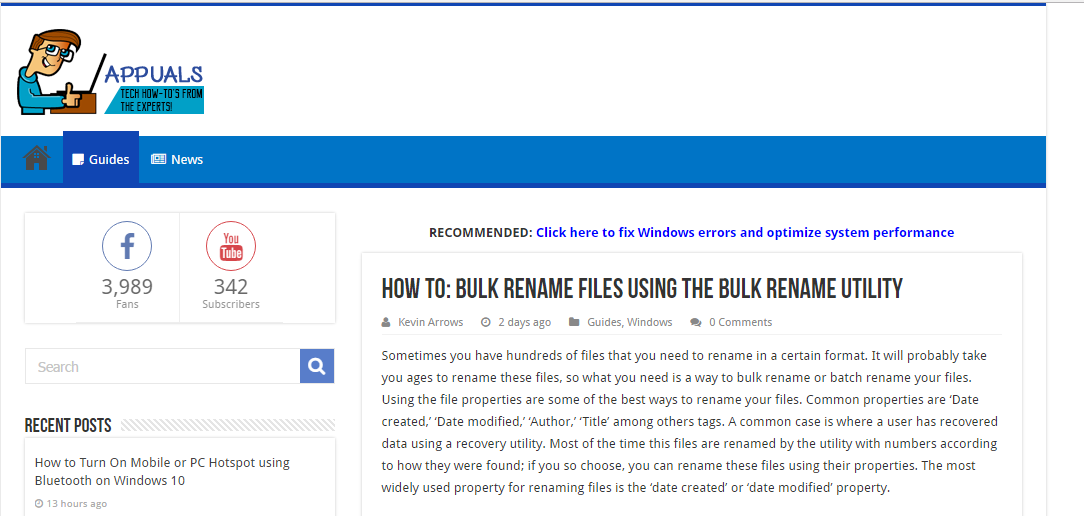Open the News navigation tab
The image size is (1084, 516).
coord(177,159)
